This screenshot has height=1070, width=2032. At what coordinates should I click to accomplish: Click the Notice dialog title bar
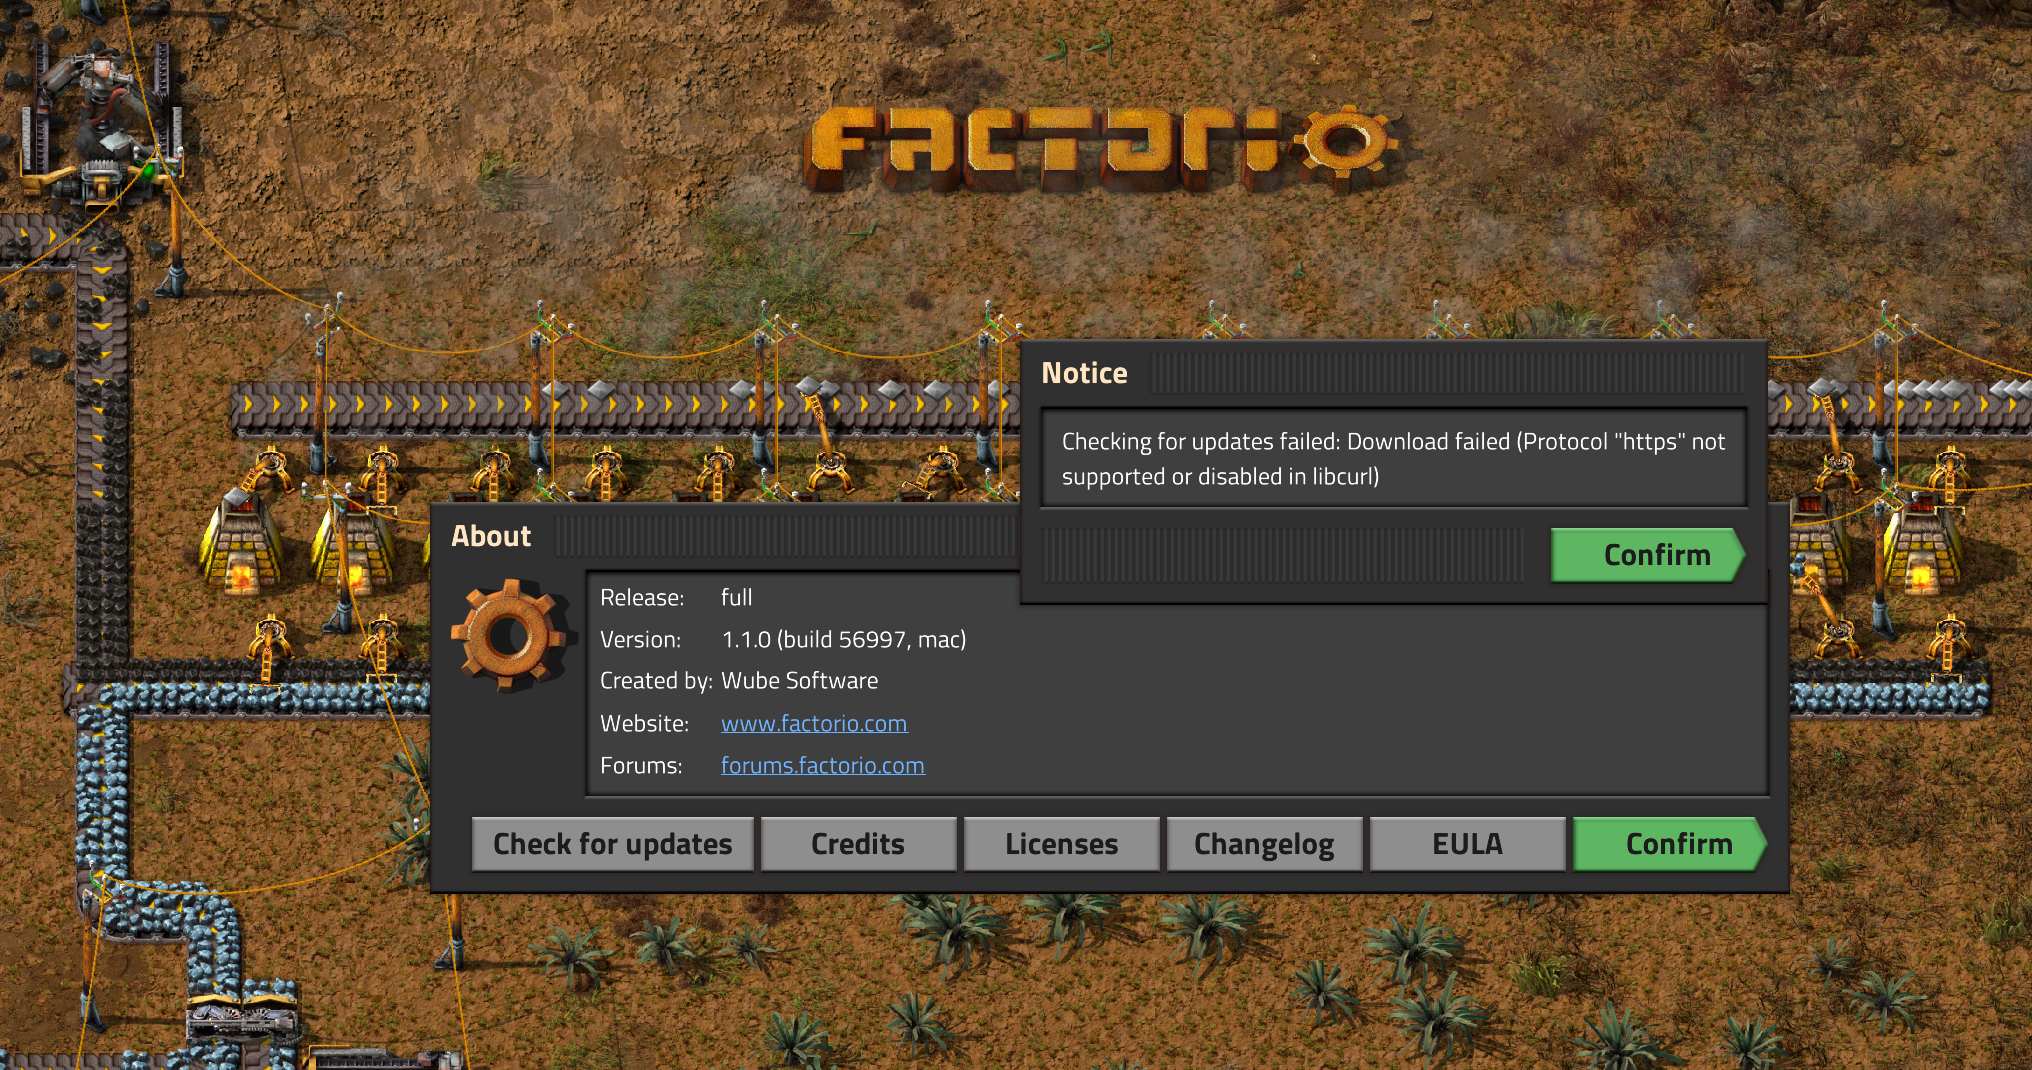[1394, 373]
